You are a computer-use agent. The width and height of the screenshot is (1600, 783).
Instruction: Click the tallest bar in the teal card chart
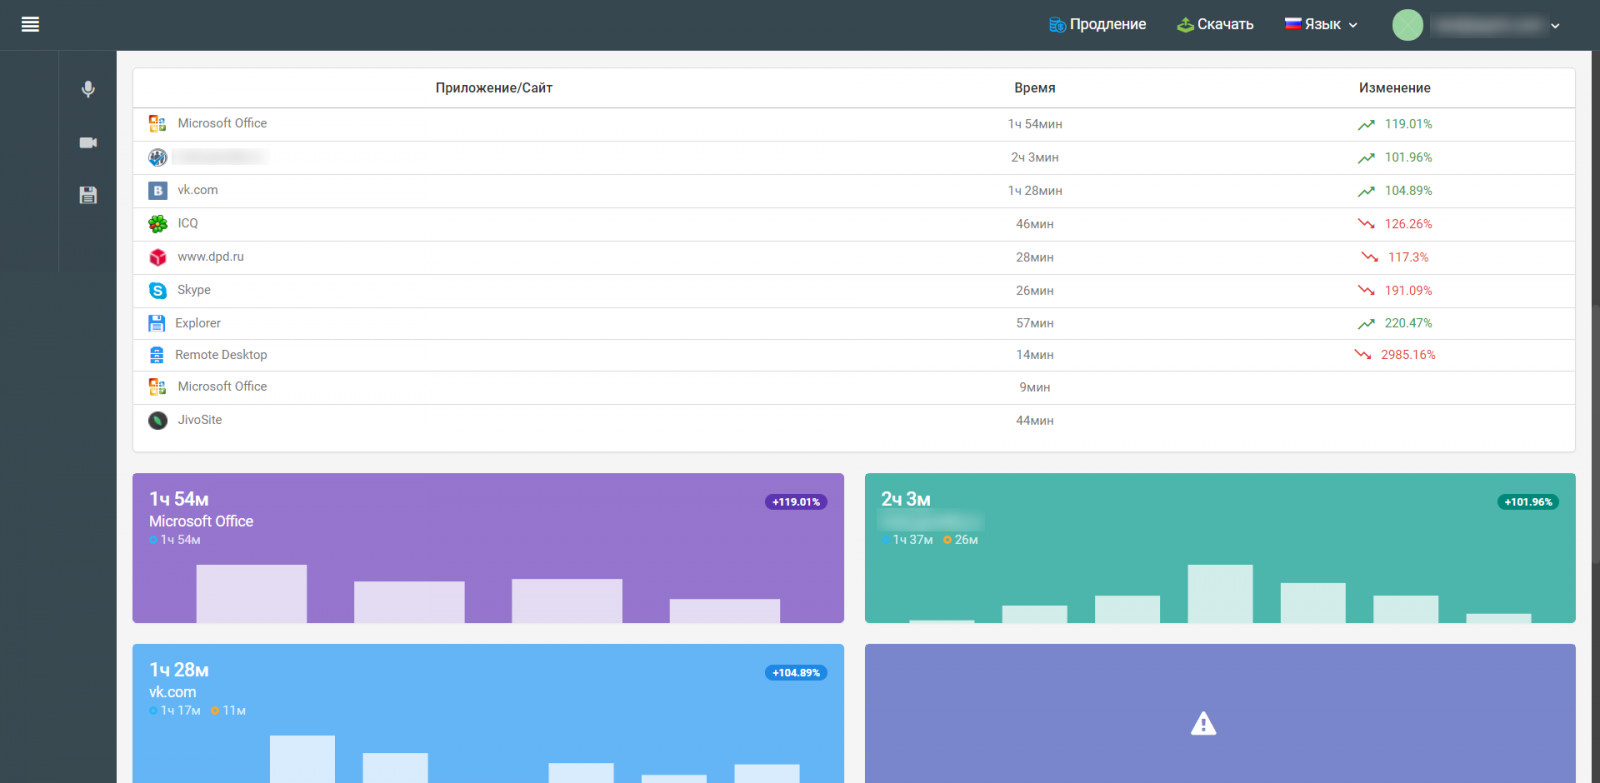pos(1220,594)
